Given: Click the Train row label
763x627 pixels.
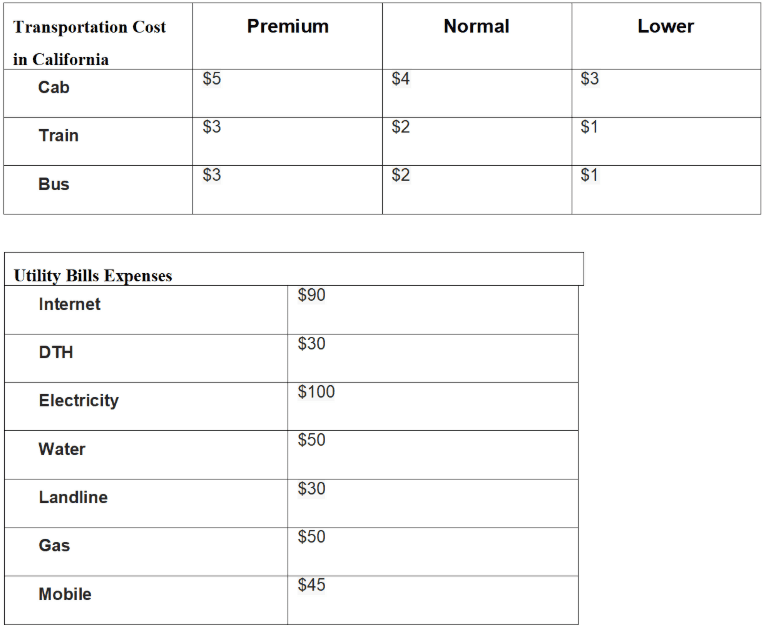Looking at the screenshot, I should [x=58, y=136].
